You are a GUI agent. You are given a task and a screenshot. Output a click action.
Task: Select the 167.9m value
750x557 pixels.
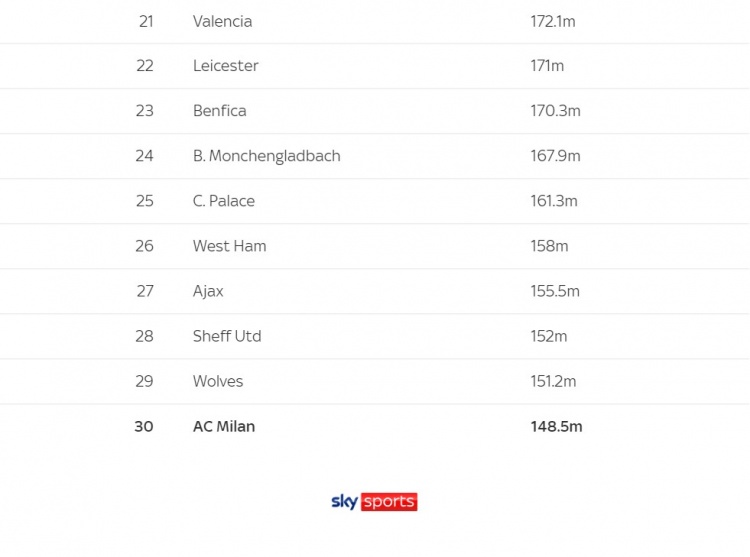pos(555,156)
